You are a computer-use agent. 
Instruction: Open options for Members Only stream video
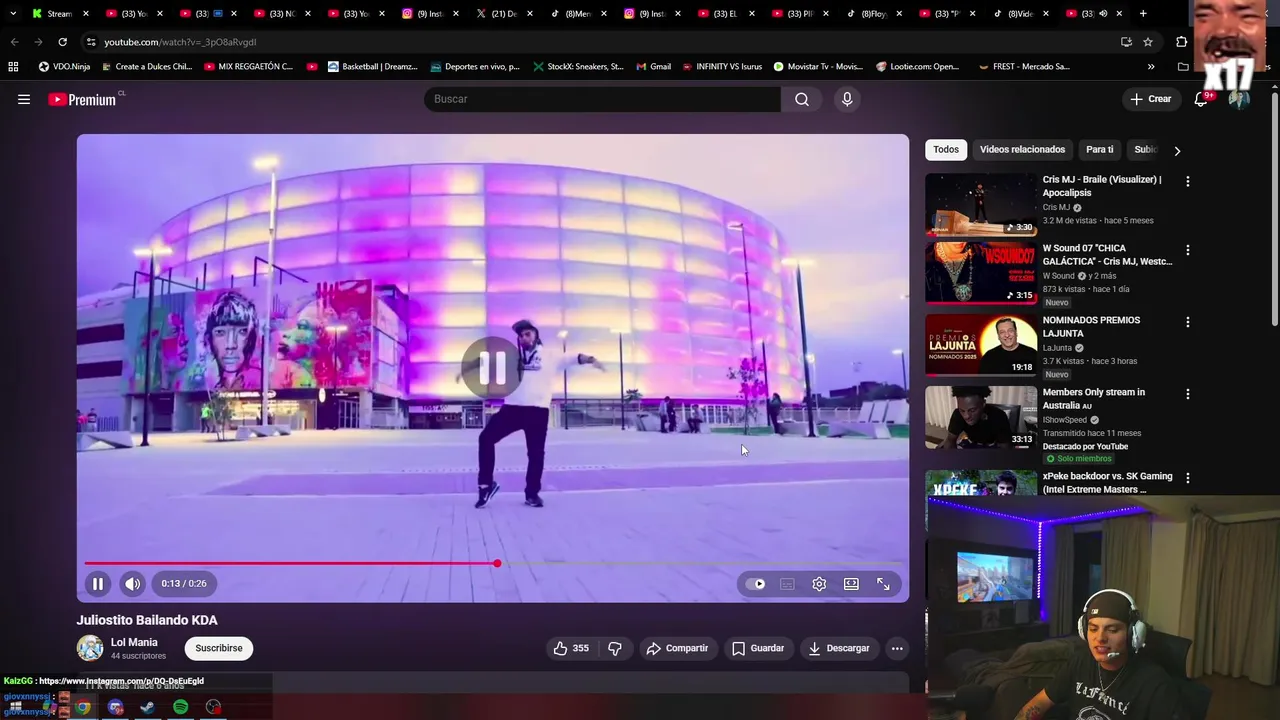click(x=1188, y=394)
